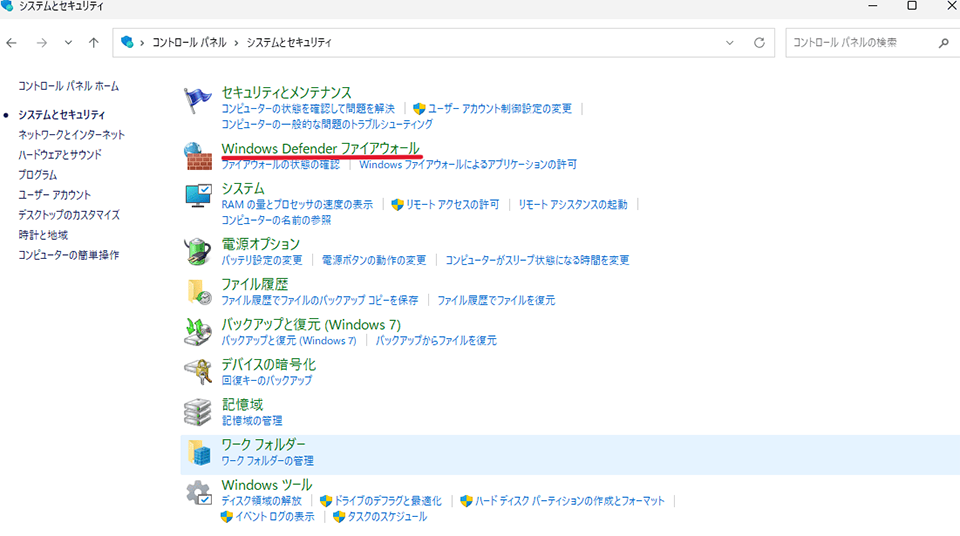Open the デバイスの暗号化 heading
The image size is (960, 536).
[x=269, y=364]
